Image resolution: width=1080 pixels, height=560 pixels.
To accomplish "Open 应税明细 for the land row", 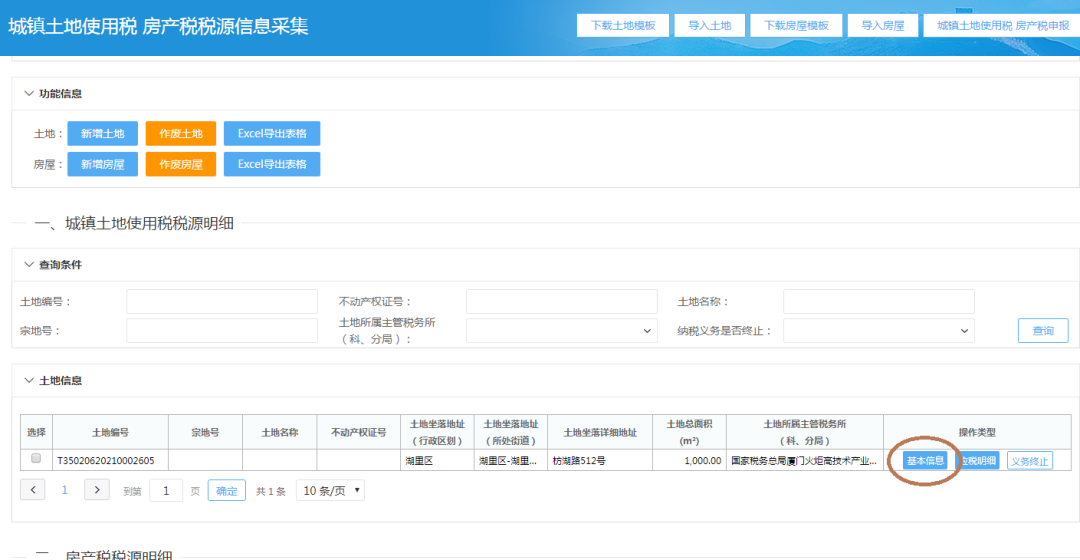I will point(977,461).
